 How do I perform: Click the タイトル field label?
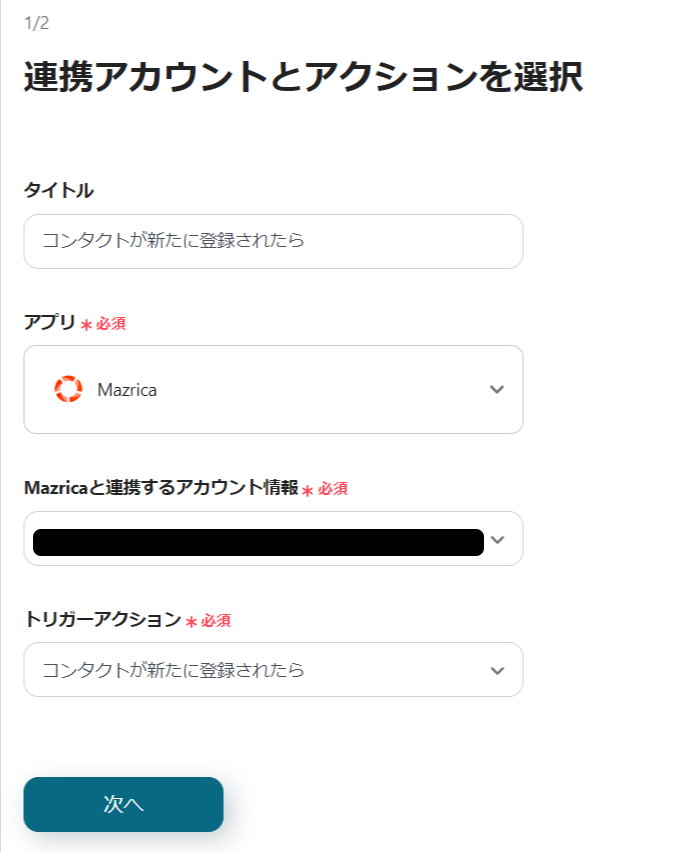58,190
